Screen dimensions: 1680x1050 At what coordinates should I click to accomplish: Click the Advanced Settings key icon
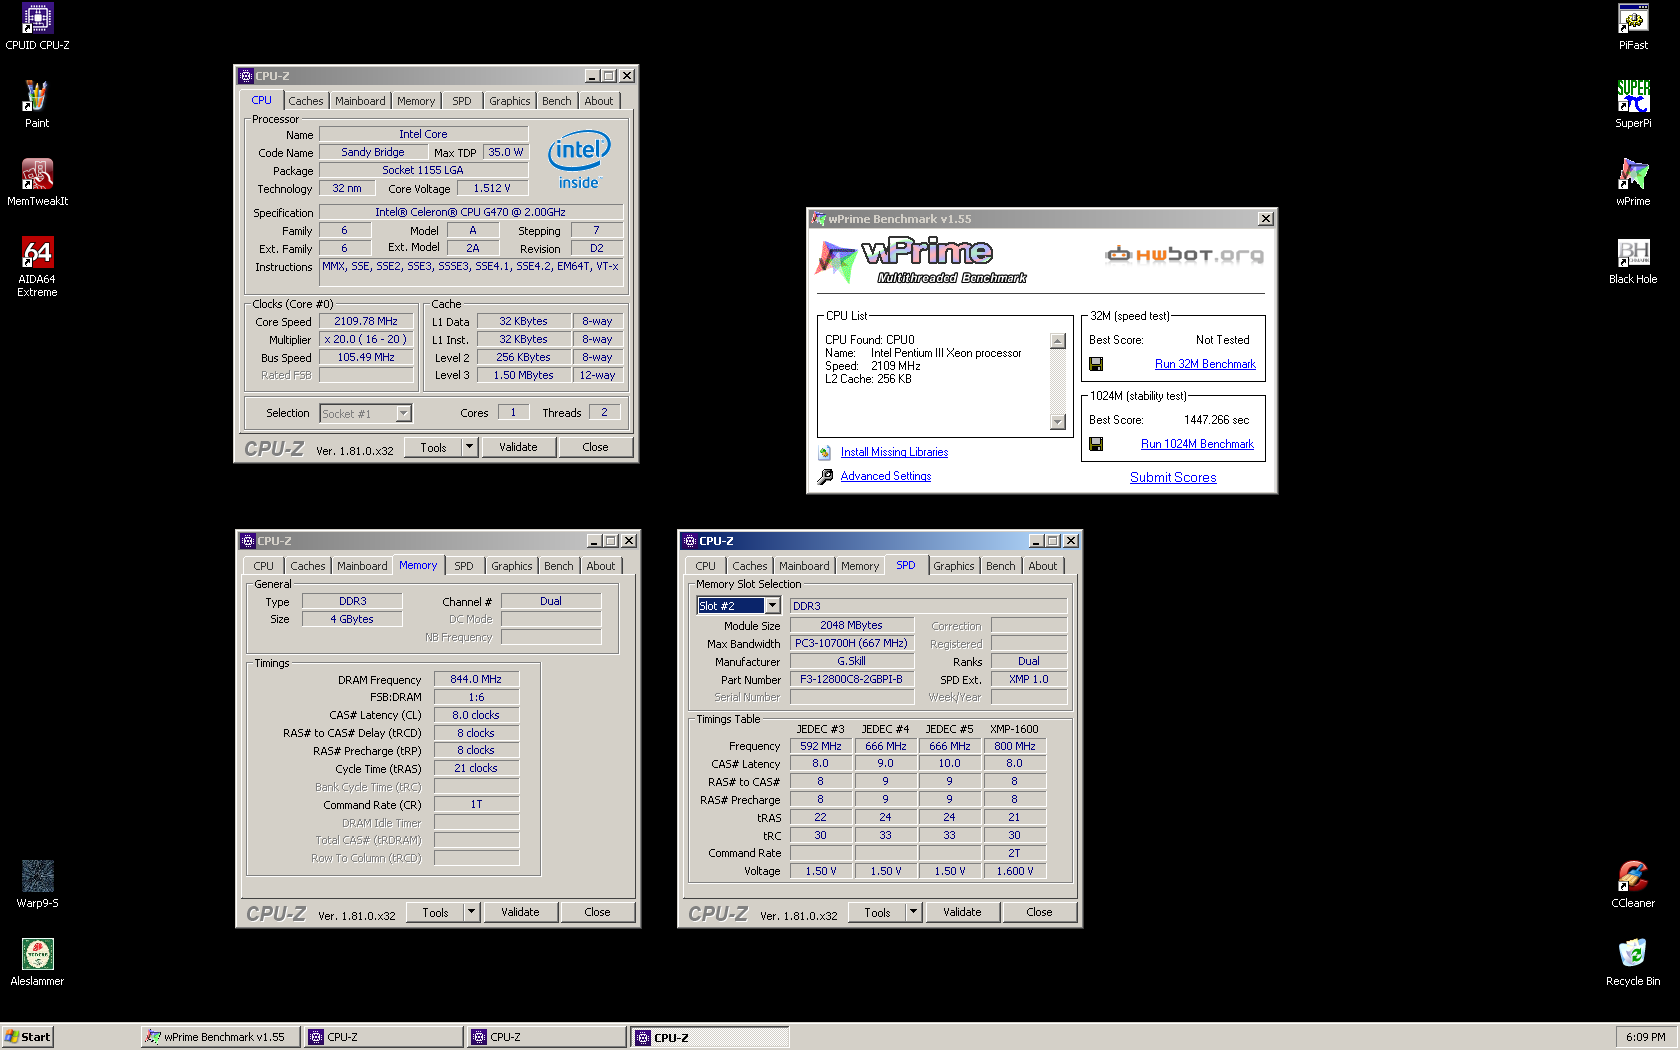point(825,477)
